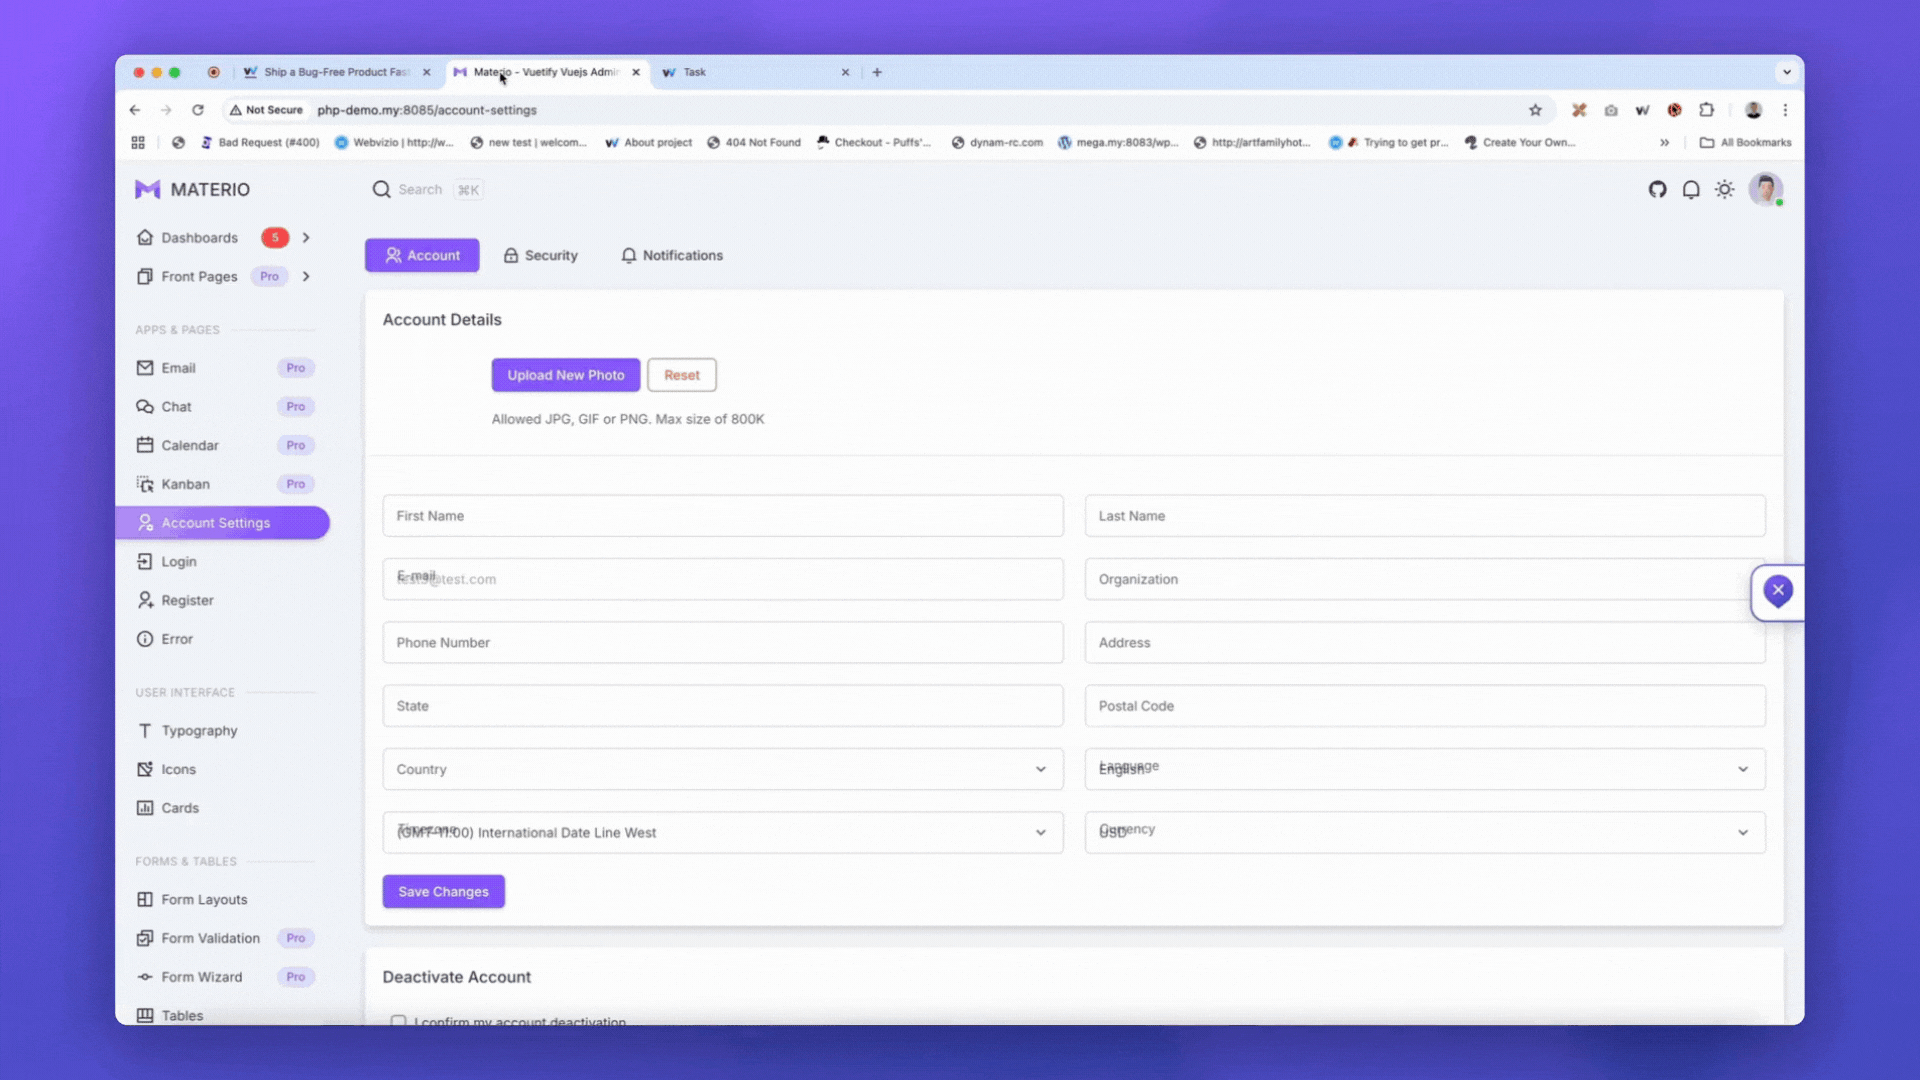Focus the Last Name field
1920x1080 pixels.
click(1425, 516)
